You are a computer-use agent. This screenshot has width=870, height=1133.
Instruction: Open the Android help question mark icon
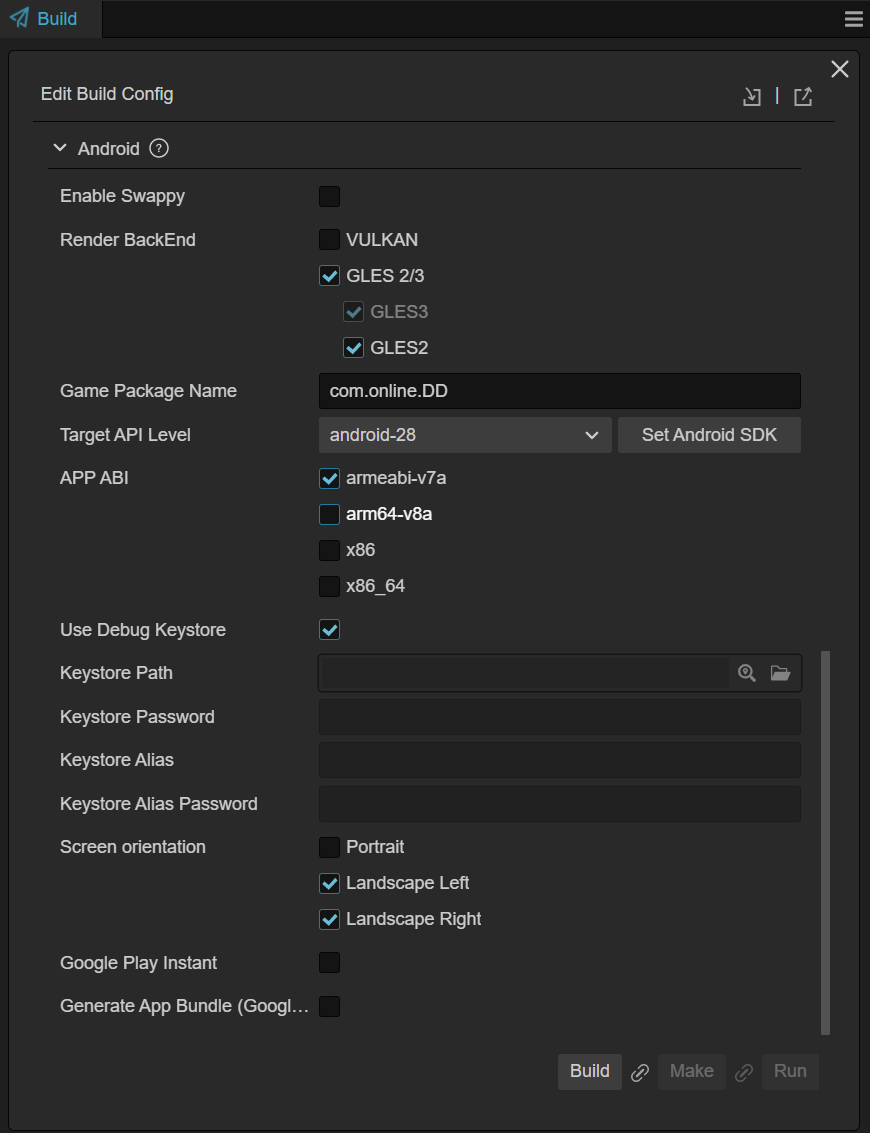[159, 148]
